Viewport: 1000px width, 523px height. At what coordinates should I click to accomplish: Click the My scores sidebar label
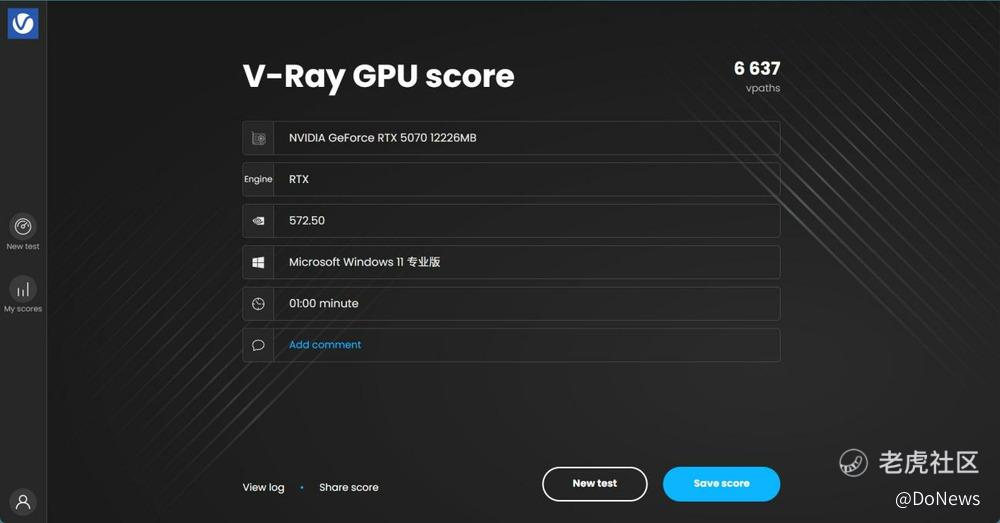(23, 309)
